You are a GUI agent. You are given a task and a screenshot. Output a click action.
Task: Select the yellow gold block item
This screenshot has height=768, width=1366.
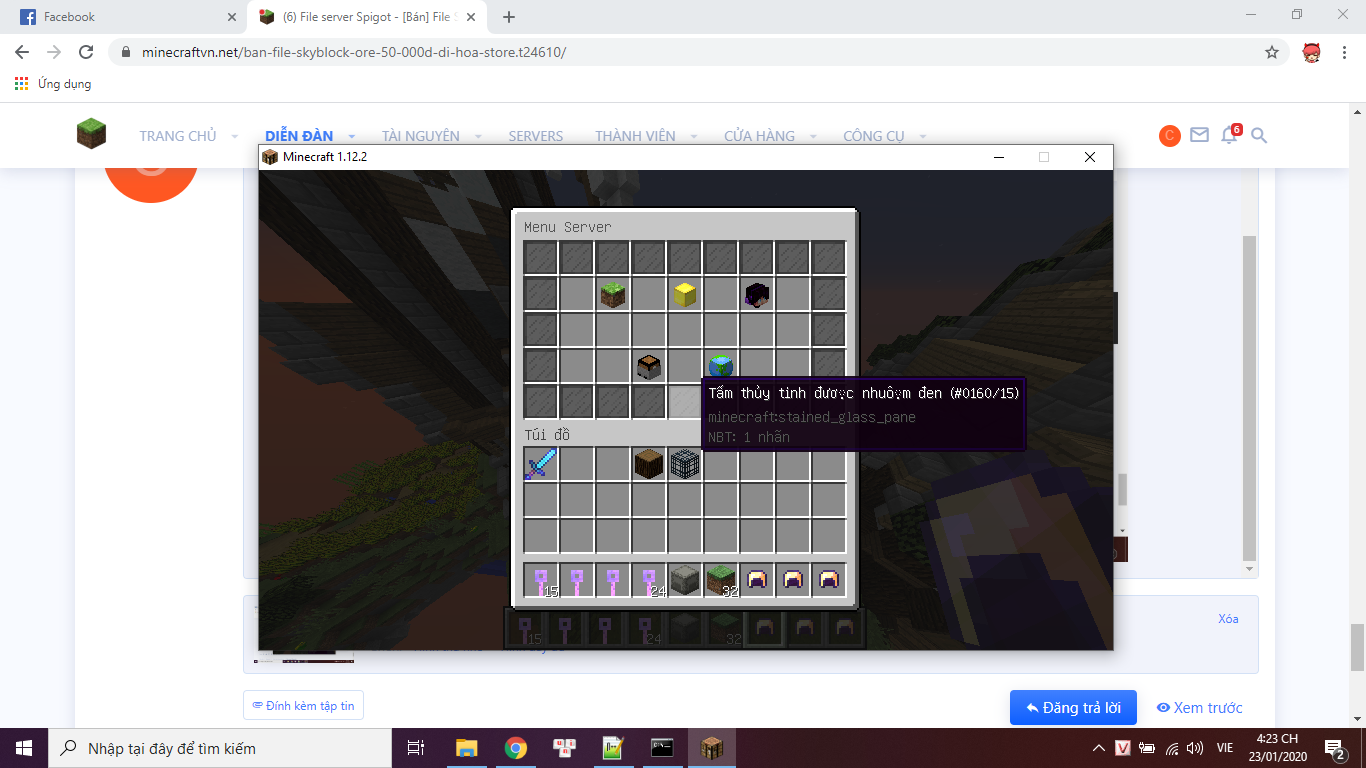click(685, 294)
